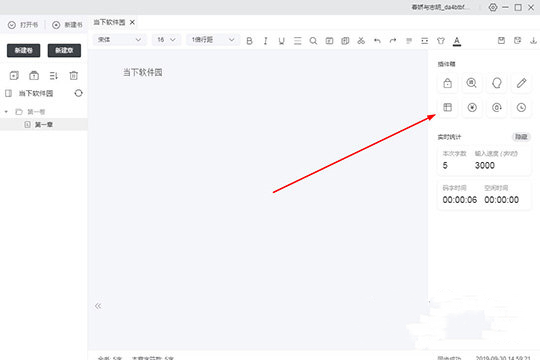This screenshot has height=360, width=540.
Task: Click the scissors cut icon
Action: (x=361, y=41)
